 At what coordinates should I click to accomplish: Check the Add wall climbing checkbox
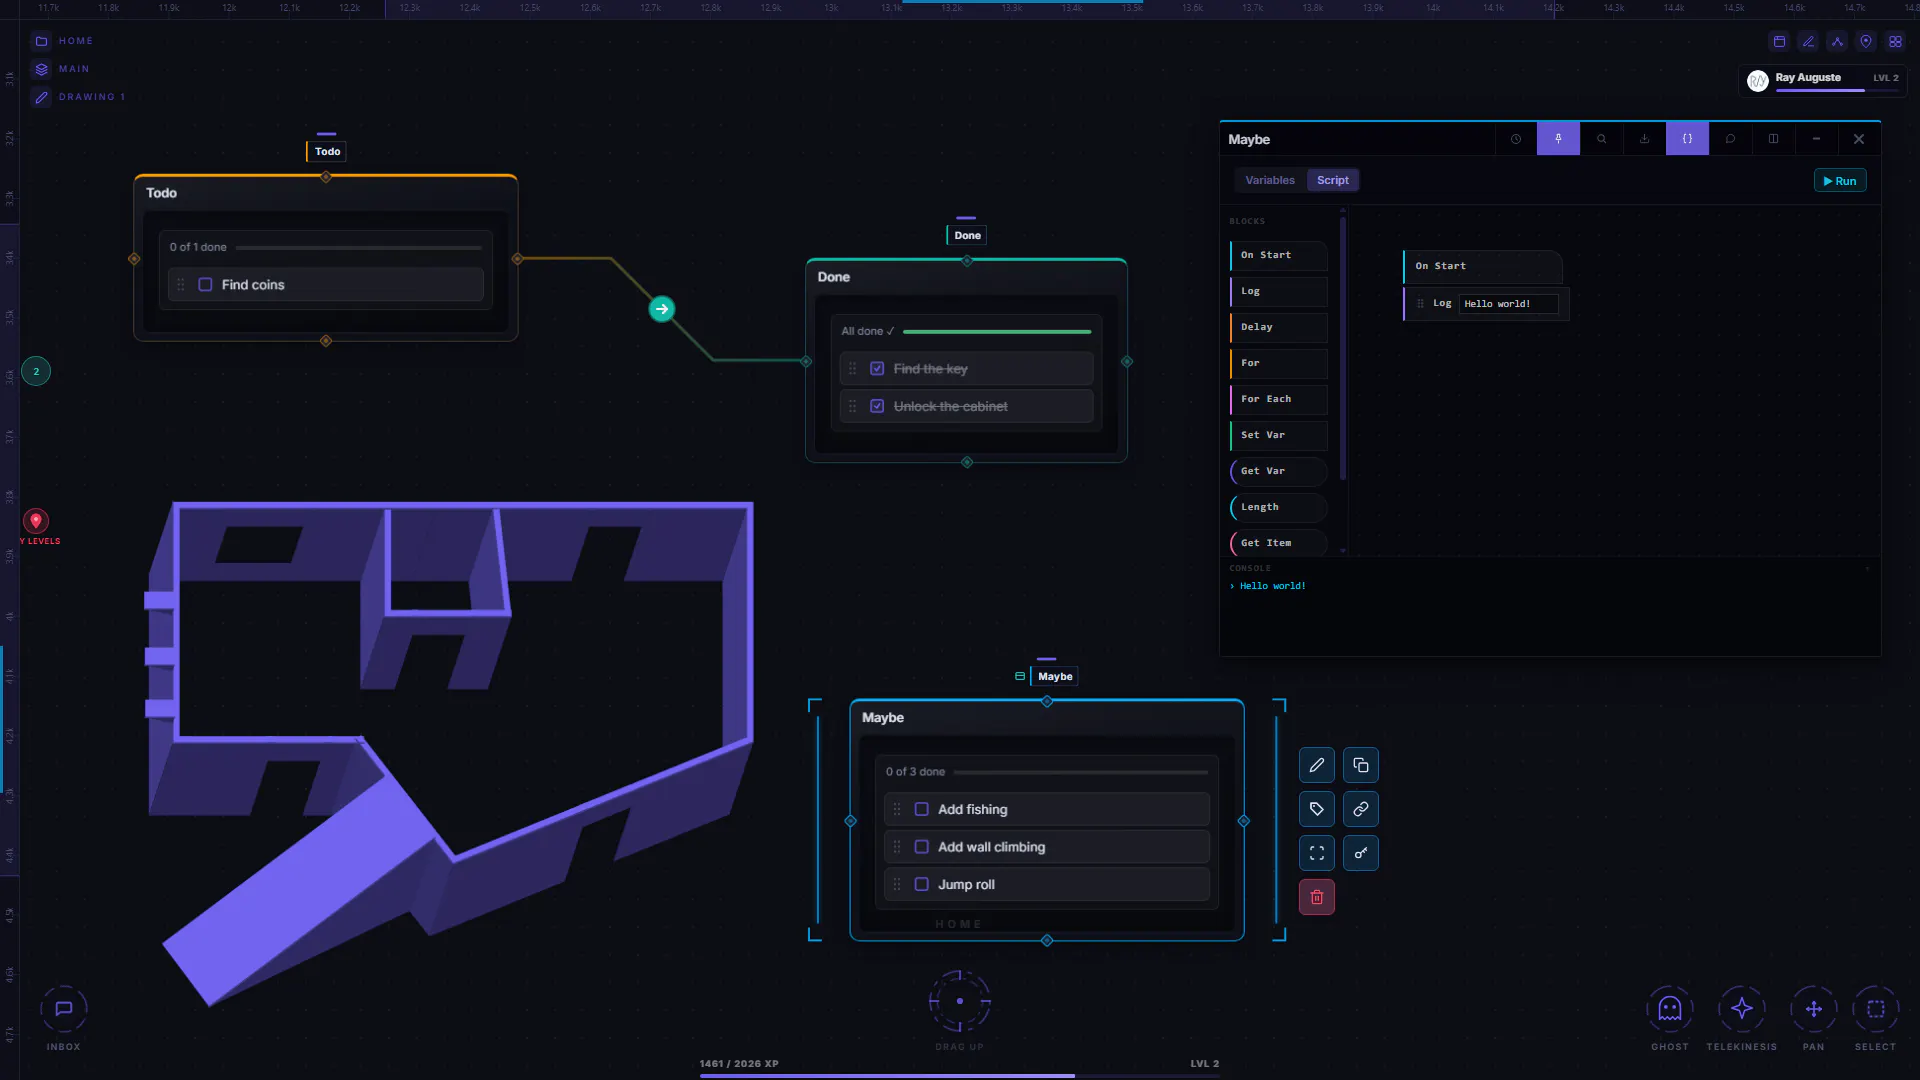coord(922,847)
